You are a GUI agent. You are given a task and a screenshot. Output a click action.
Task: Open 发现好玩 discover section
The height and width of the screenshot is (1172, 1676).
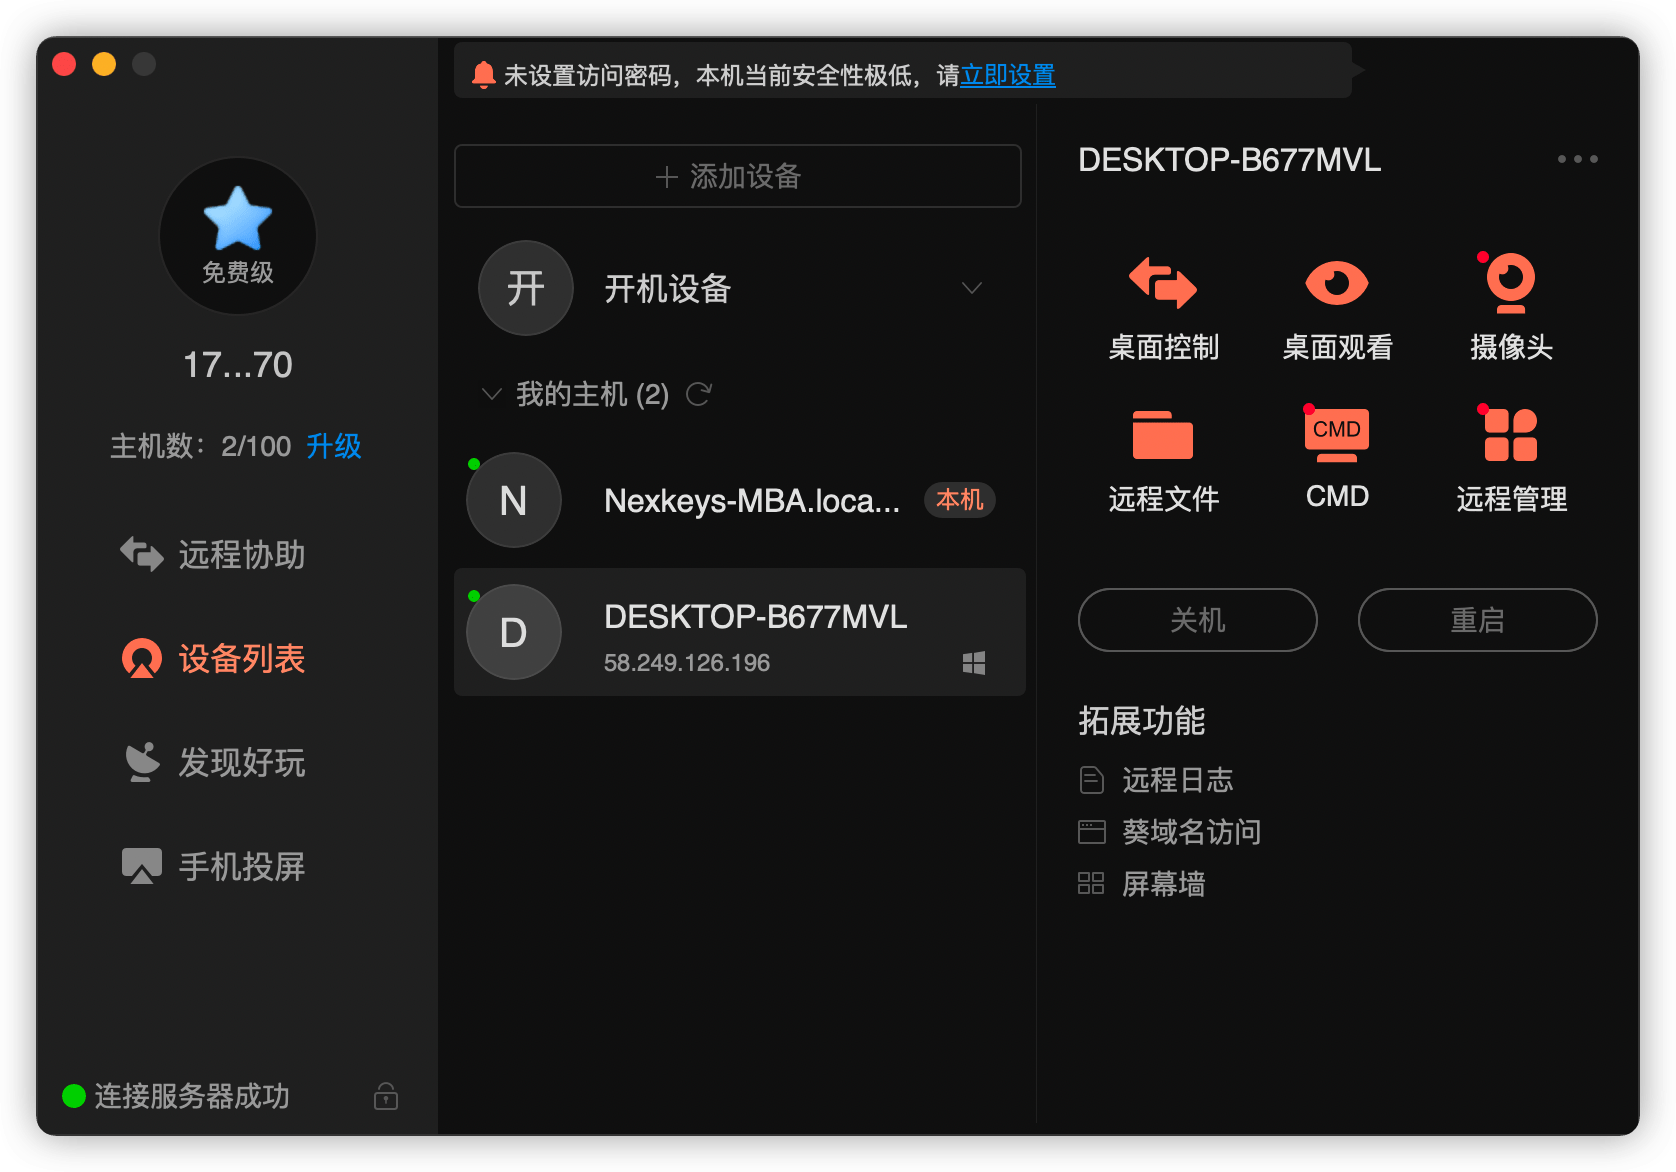(212, 762)
